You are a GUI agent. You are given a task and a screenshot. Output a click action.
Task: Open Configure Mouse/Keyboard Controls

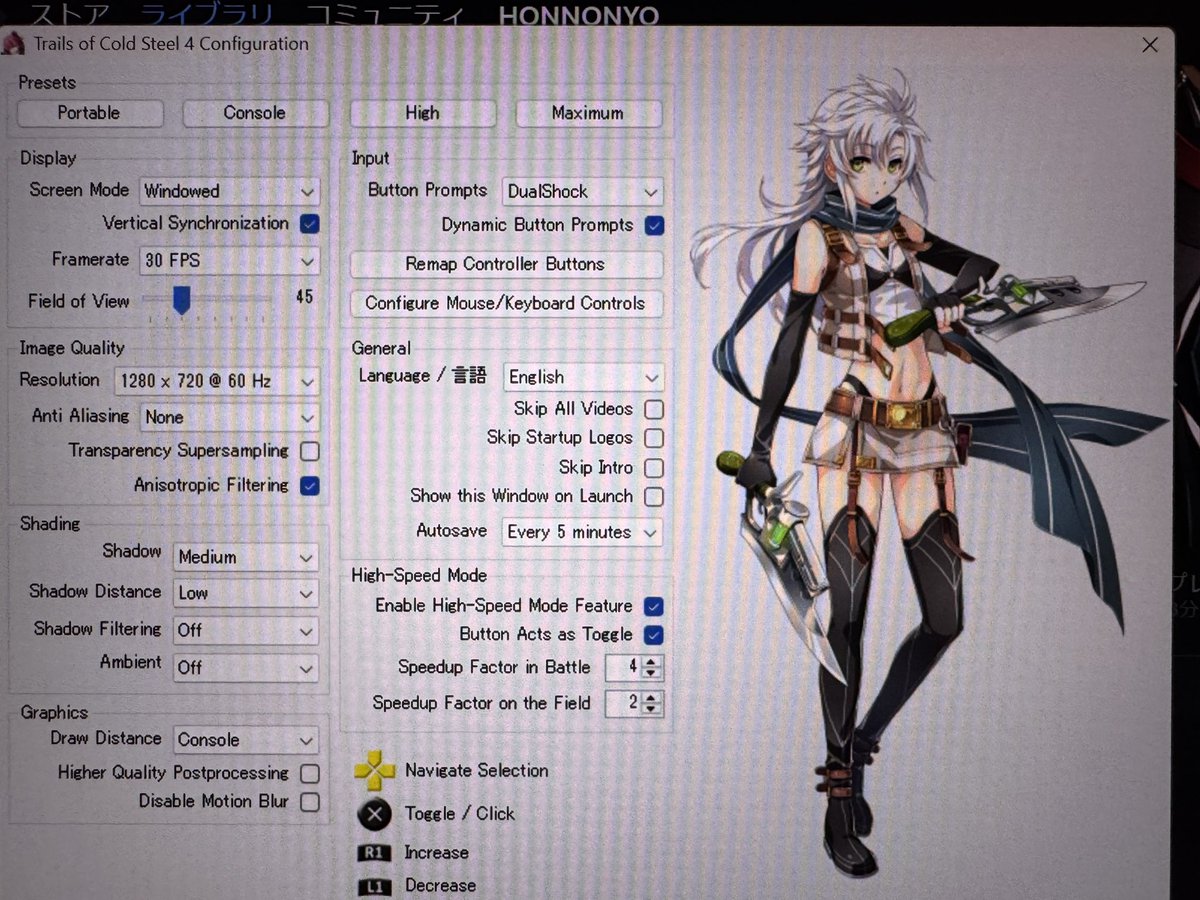(505, 303)
